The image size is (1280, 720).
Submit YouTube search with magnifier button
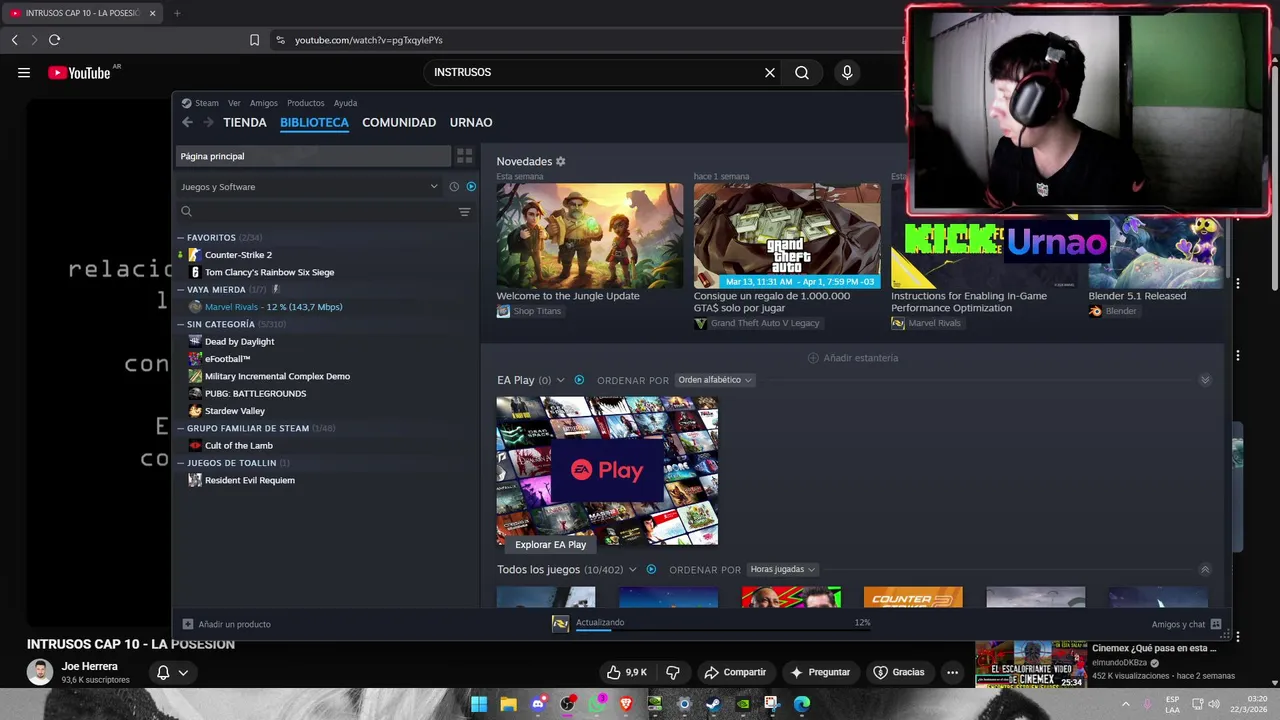point(802,72)
